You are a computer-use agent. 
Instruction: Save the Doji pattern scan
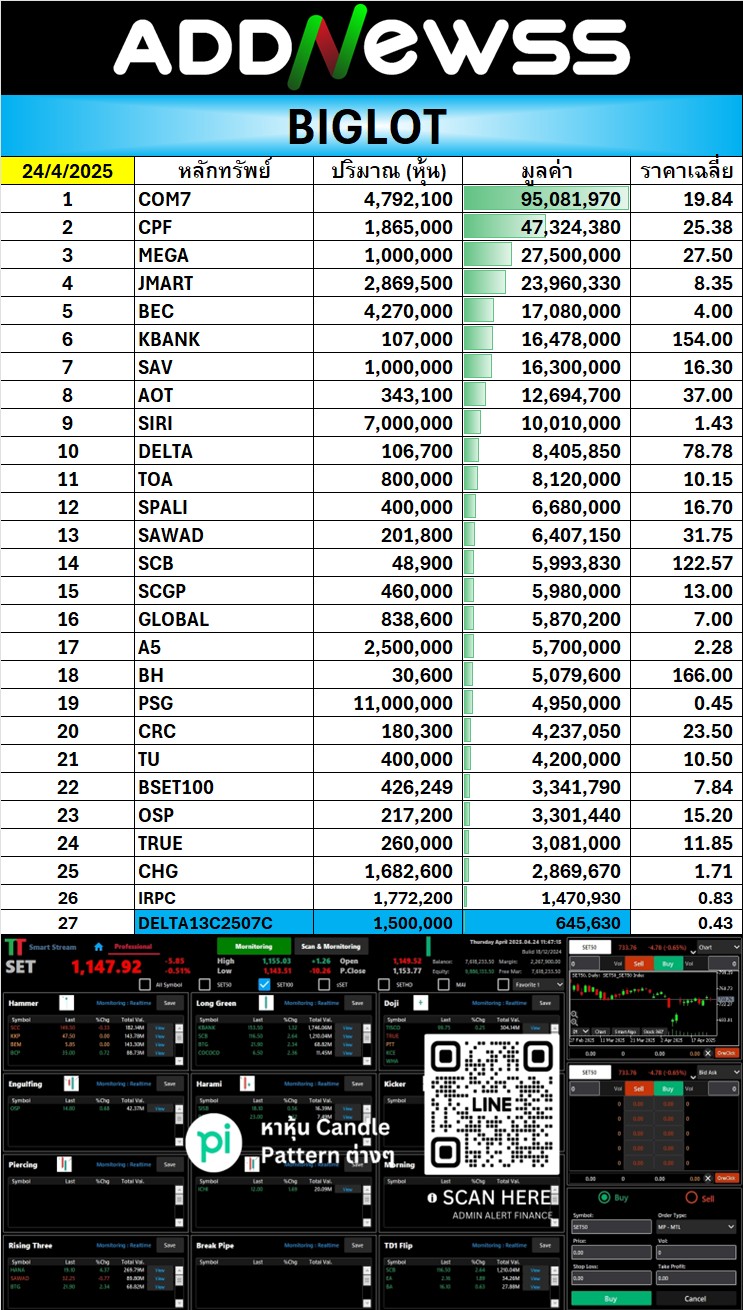pyautogui.click(x=545, y=1002)
